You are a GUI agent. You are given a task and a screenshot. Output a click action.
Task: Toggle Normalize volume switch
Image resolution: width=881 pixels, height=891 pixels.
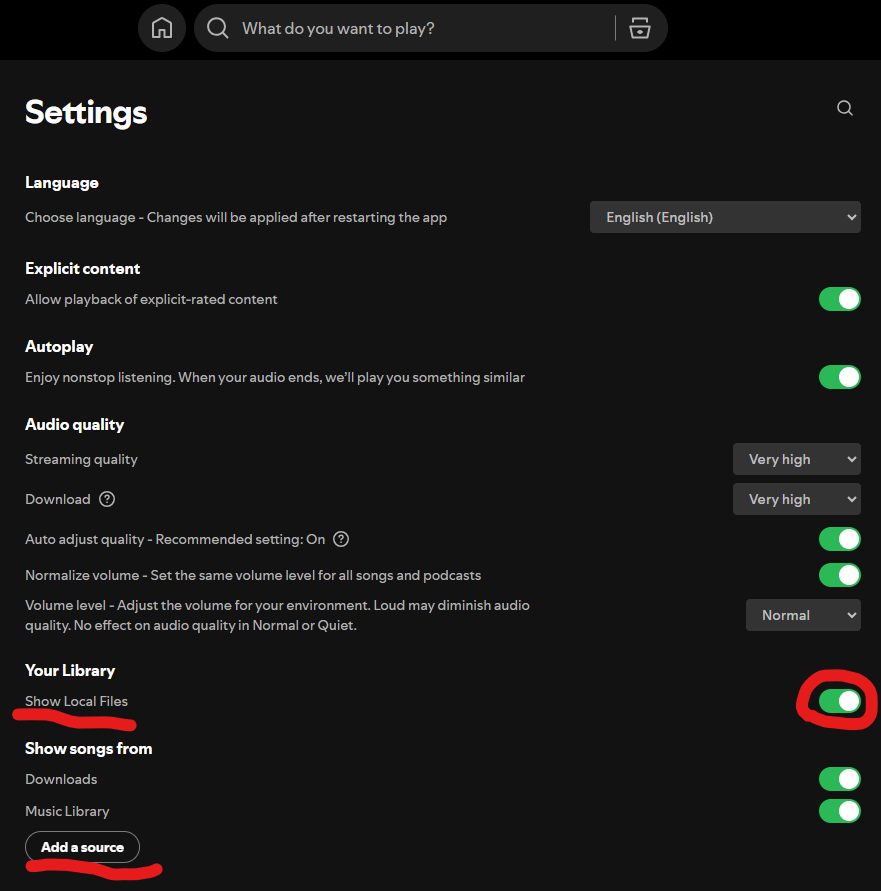tap(840, 574)
